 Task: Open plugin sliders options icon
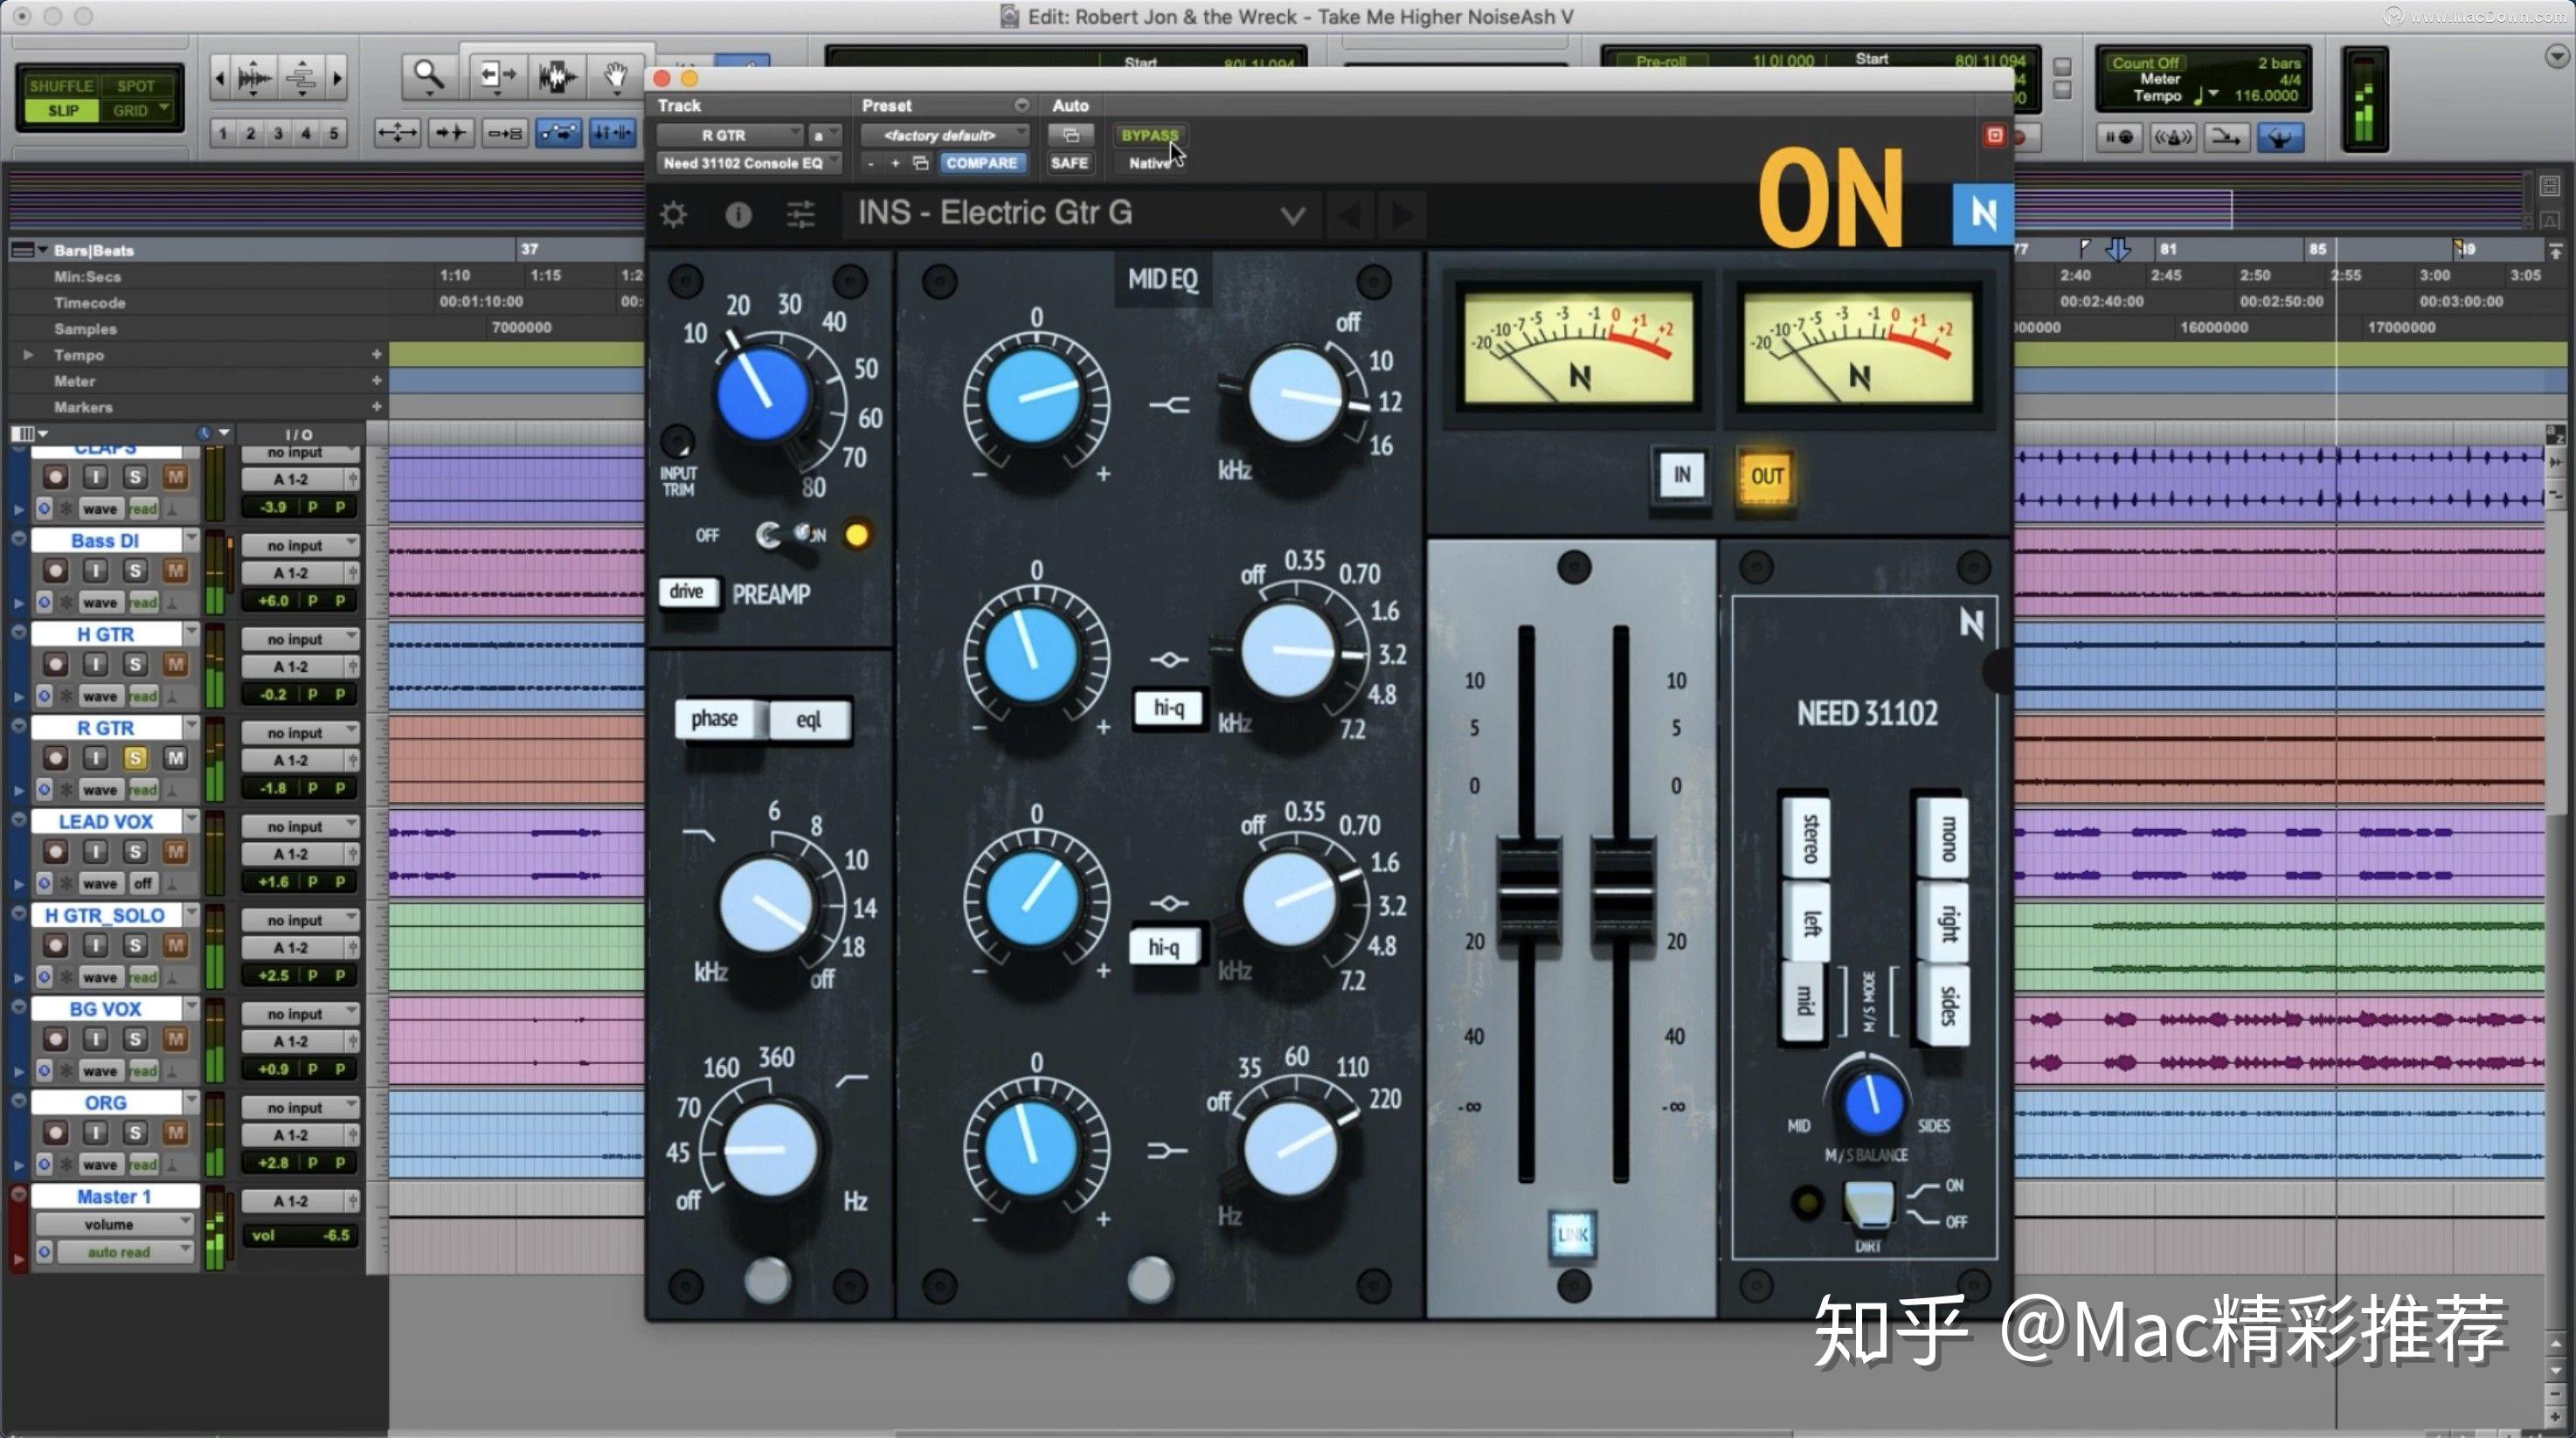tap(801, 214)
